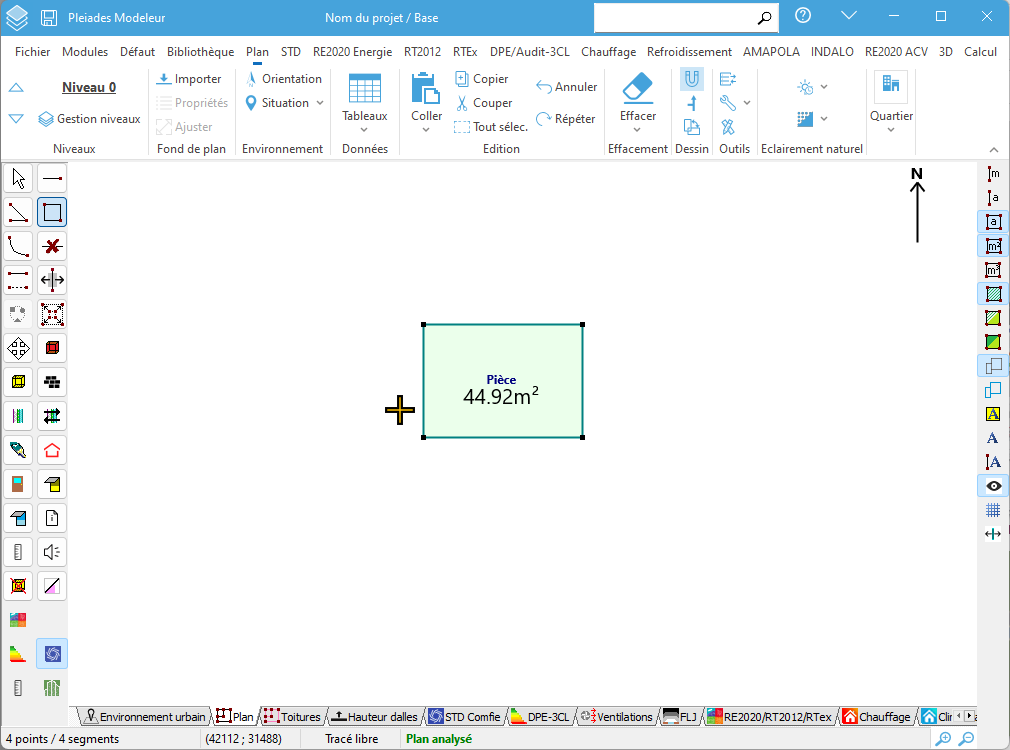Select the blue ventilation swirl icon
This screenshot has width=1010, height=750.
coord(52,654)
